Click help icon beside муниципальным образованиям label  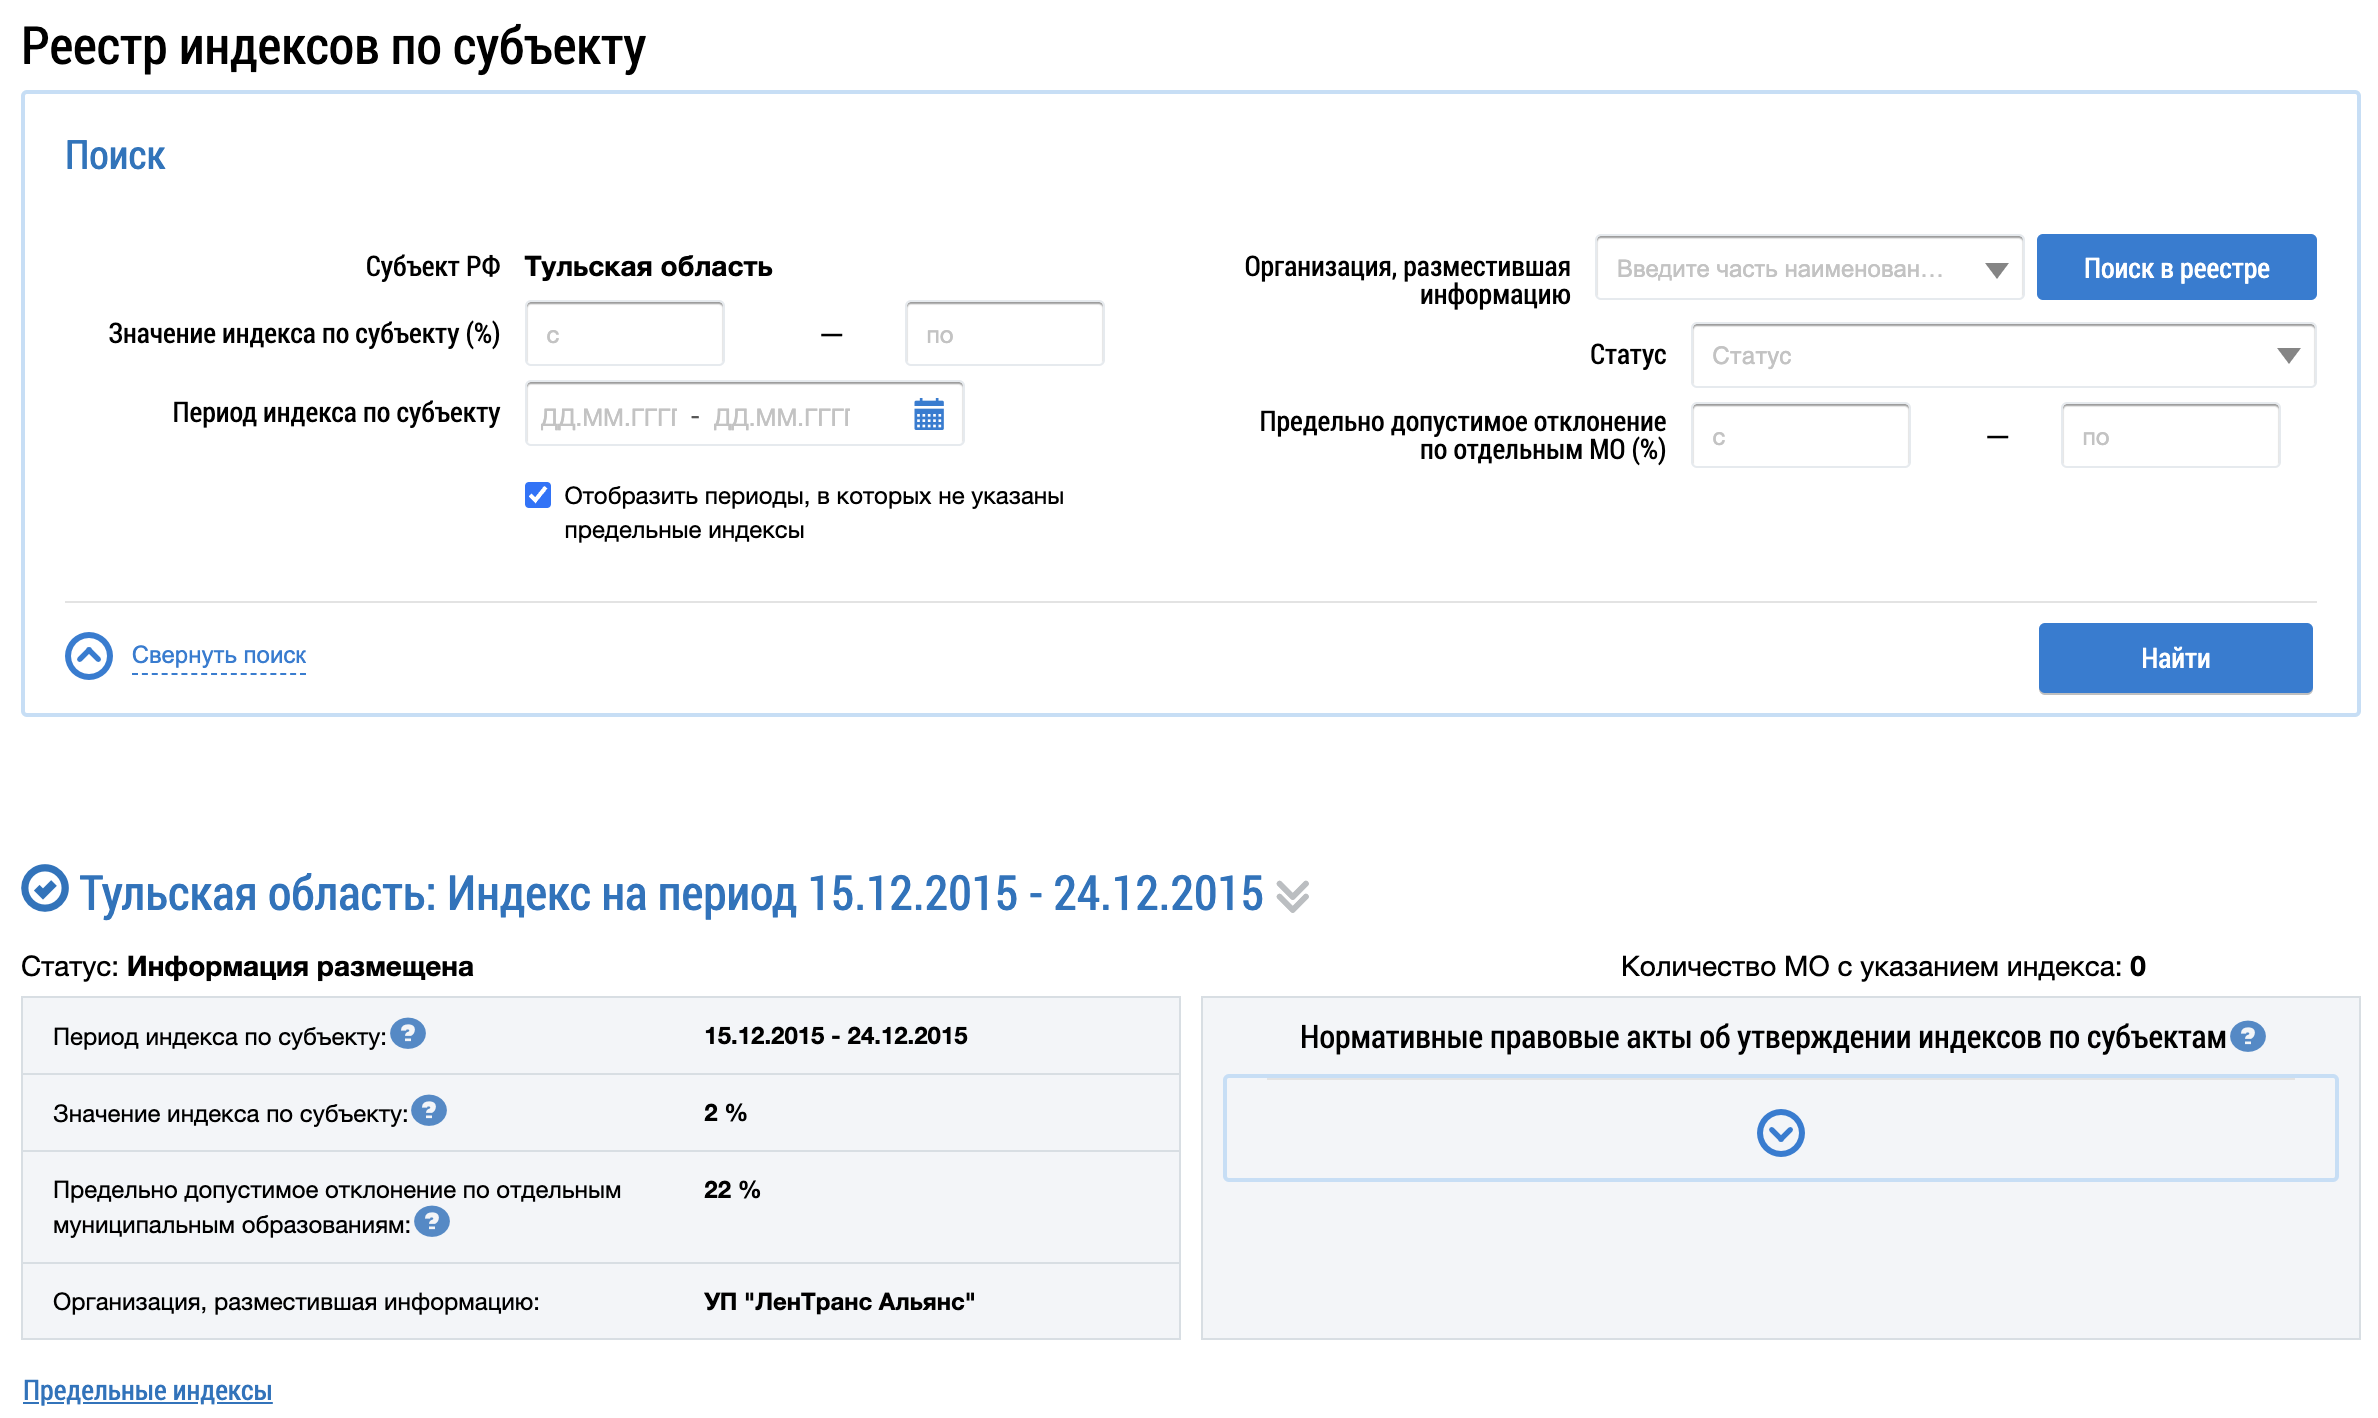(432, 1221)
